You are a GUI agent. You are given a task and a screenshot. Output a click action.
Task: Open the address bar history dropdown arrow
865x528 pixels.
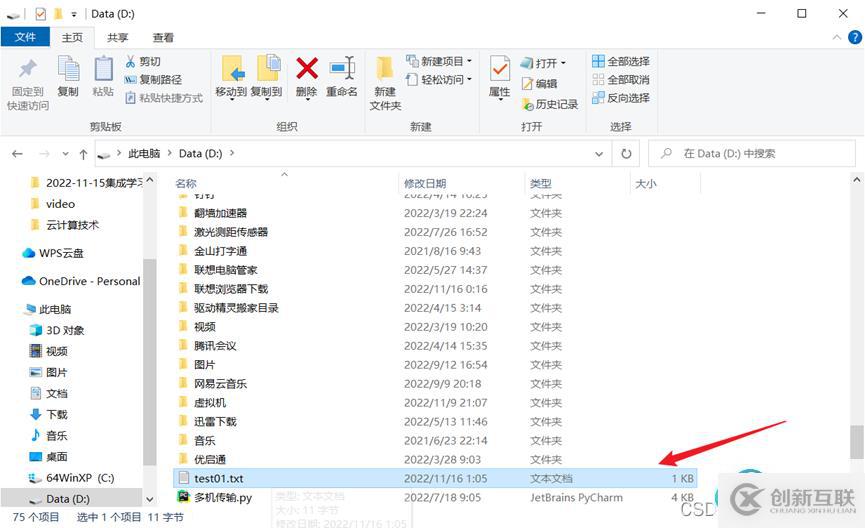pyautogui.click(x=599, y=154)
